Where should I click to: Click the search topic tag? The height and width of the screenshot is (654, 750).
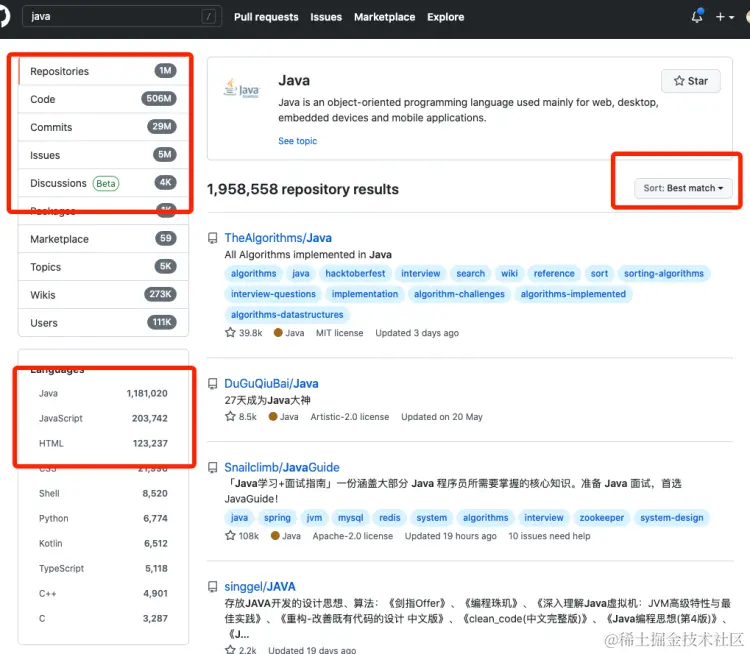pyautogui.click(x=470, y=274)
